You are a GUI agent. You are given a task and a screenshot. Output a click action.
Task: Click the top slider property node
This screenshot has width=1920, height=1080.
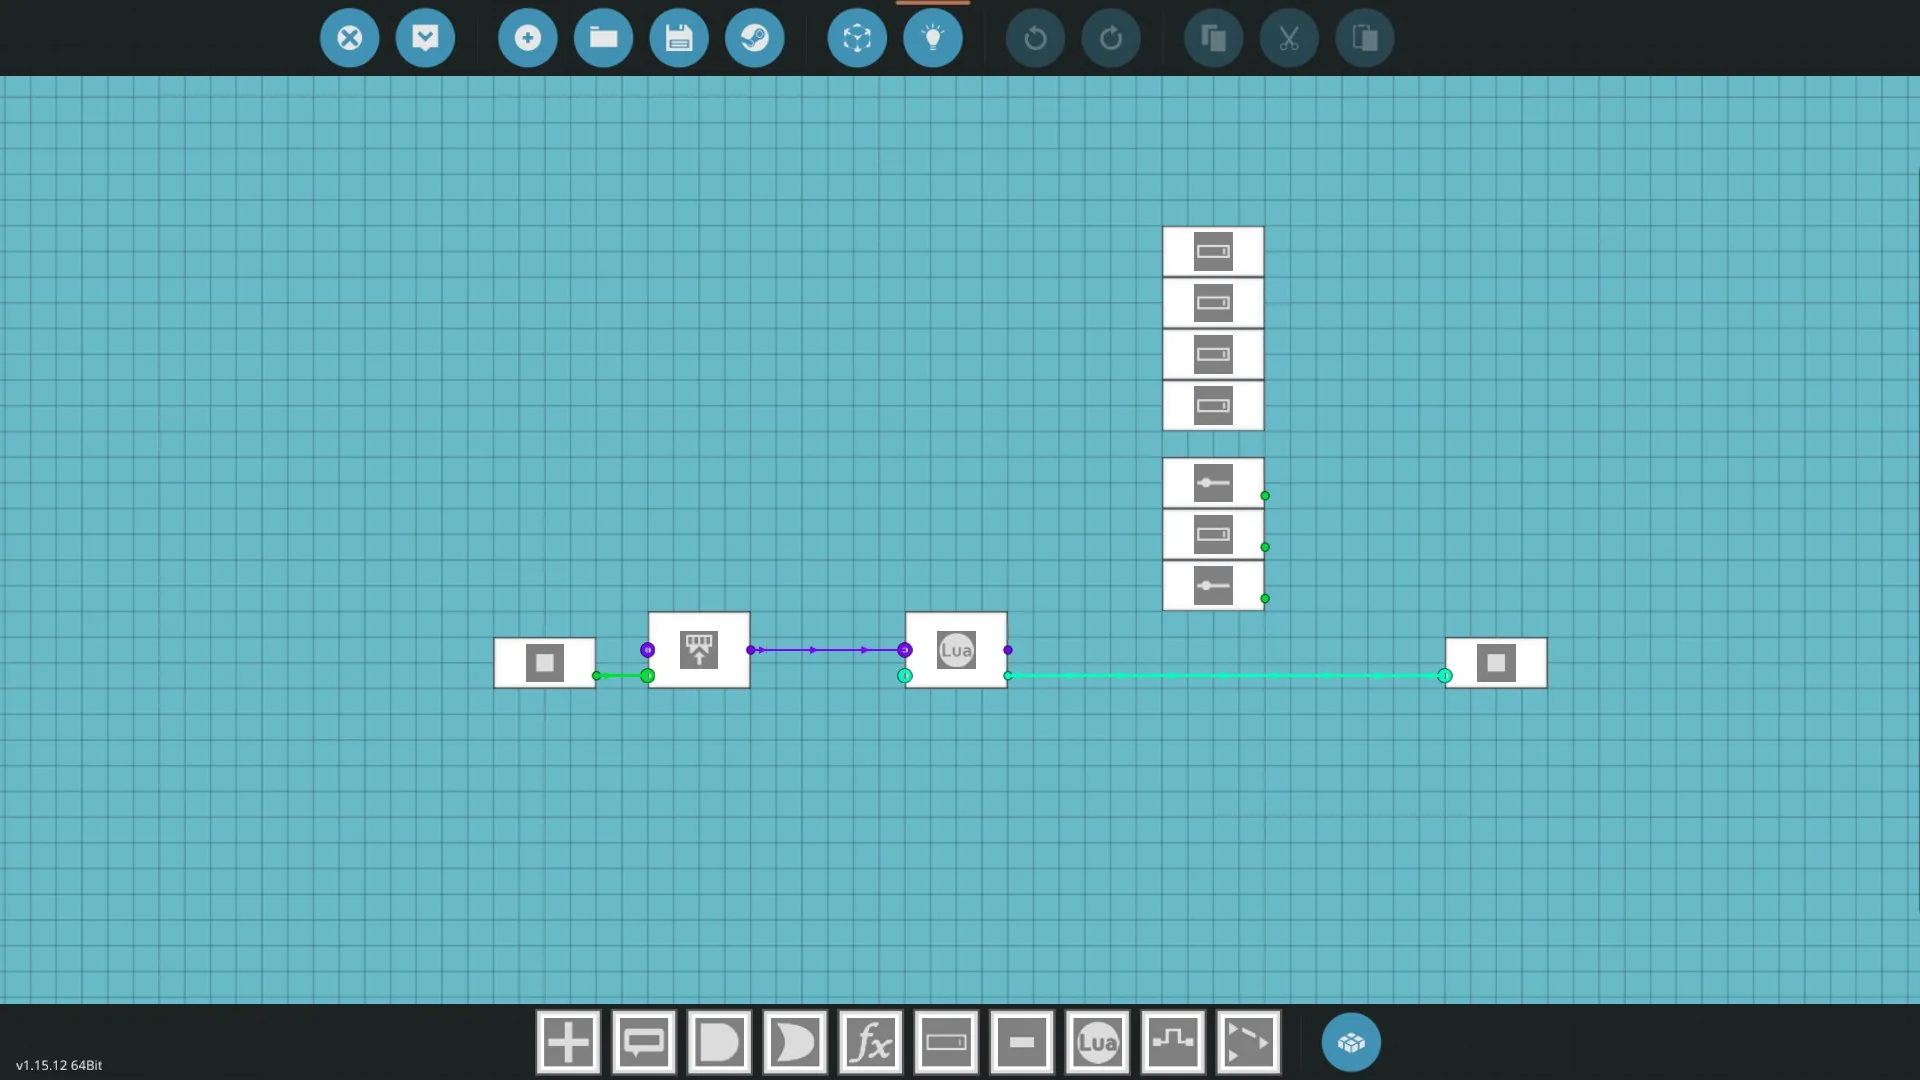point(1213,483)
